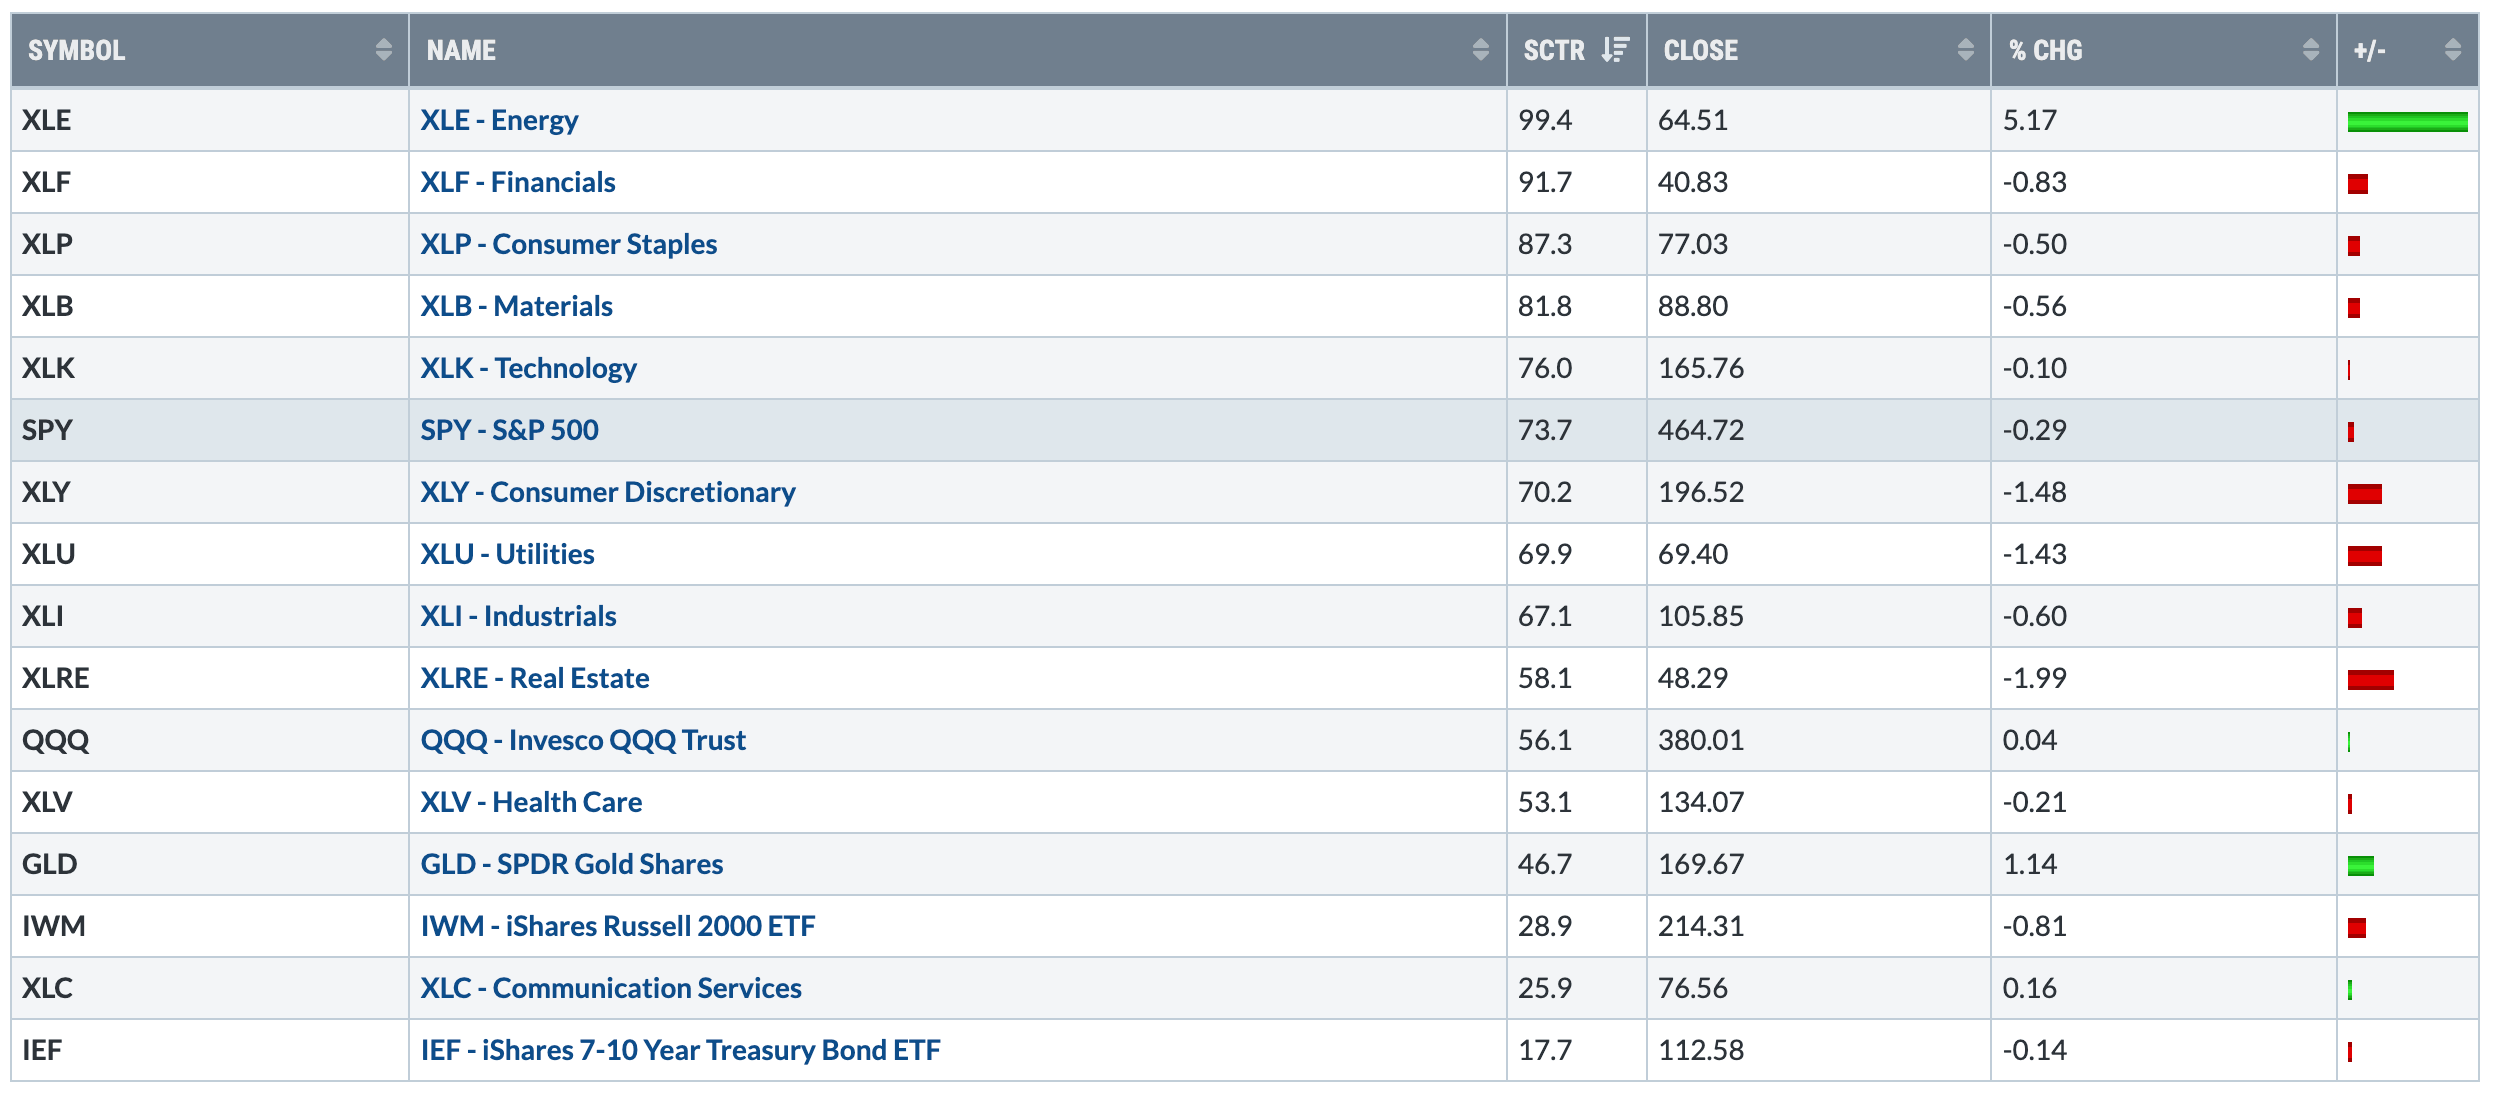
Task: Sort table by the SYMBOL sort arrows
Action: 383,50
